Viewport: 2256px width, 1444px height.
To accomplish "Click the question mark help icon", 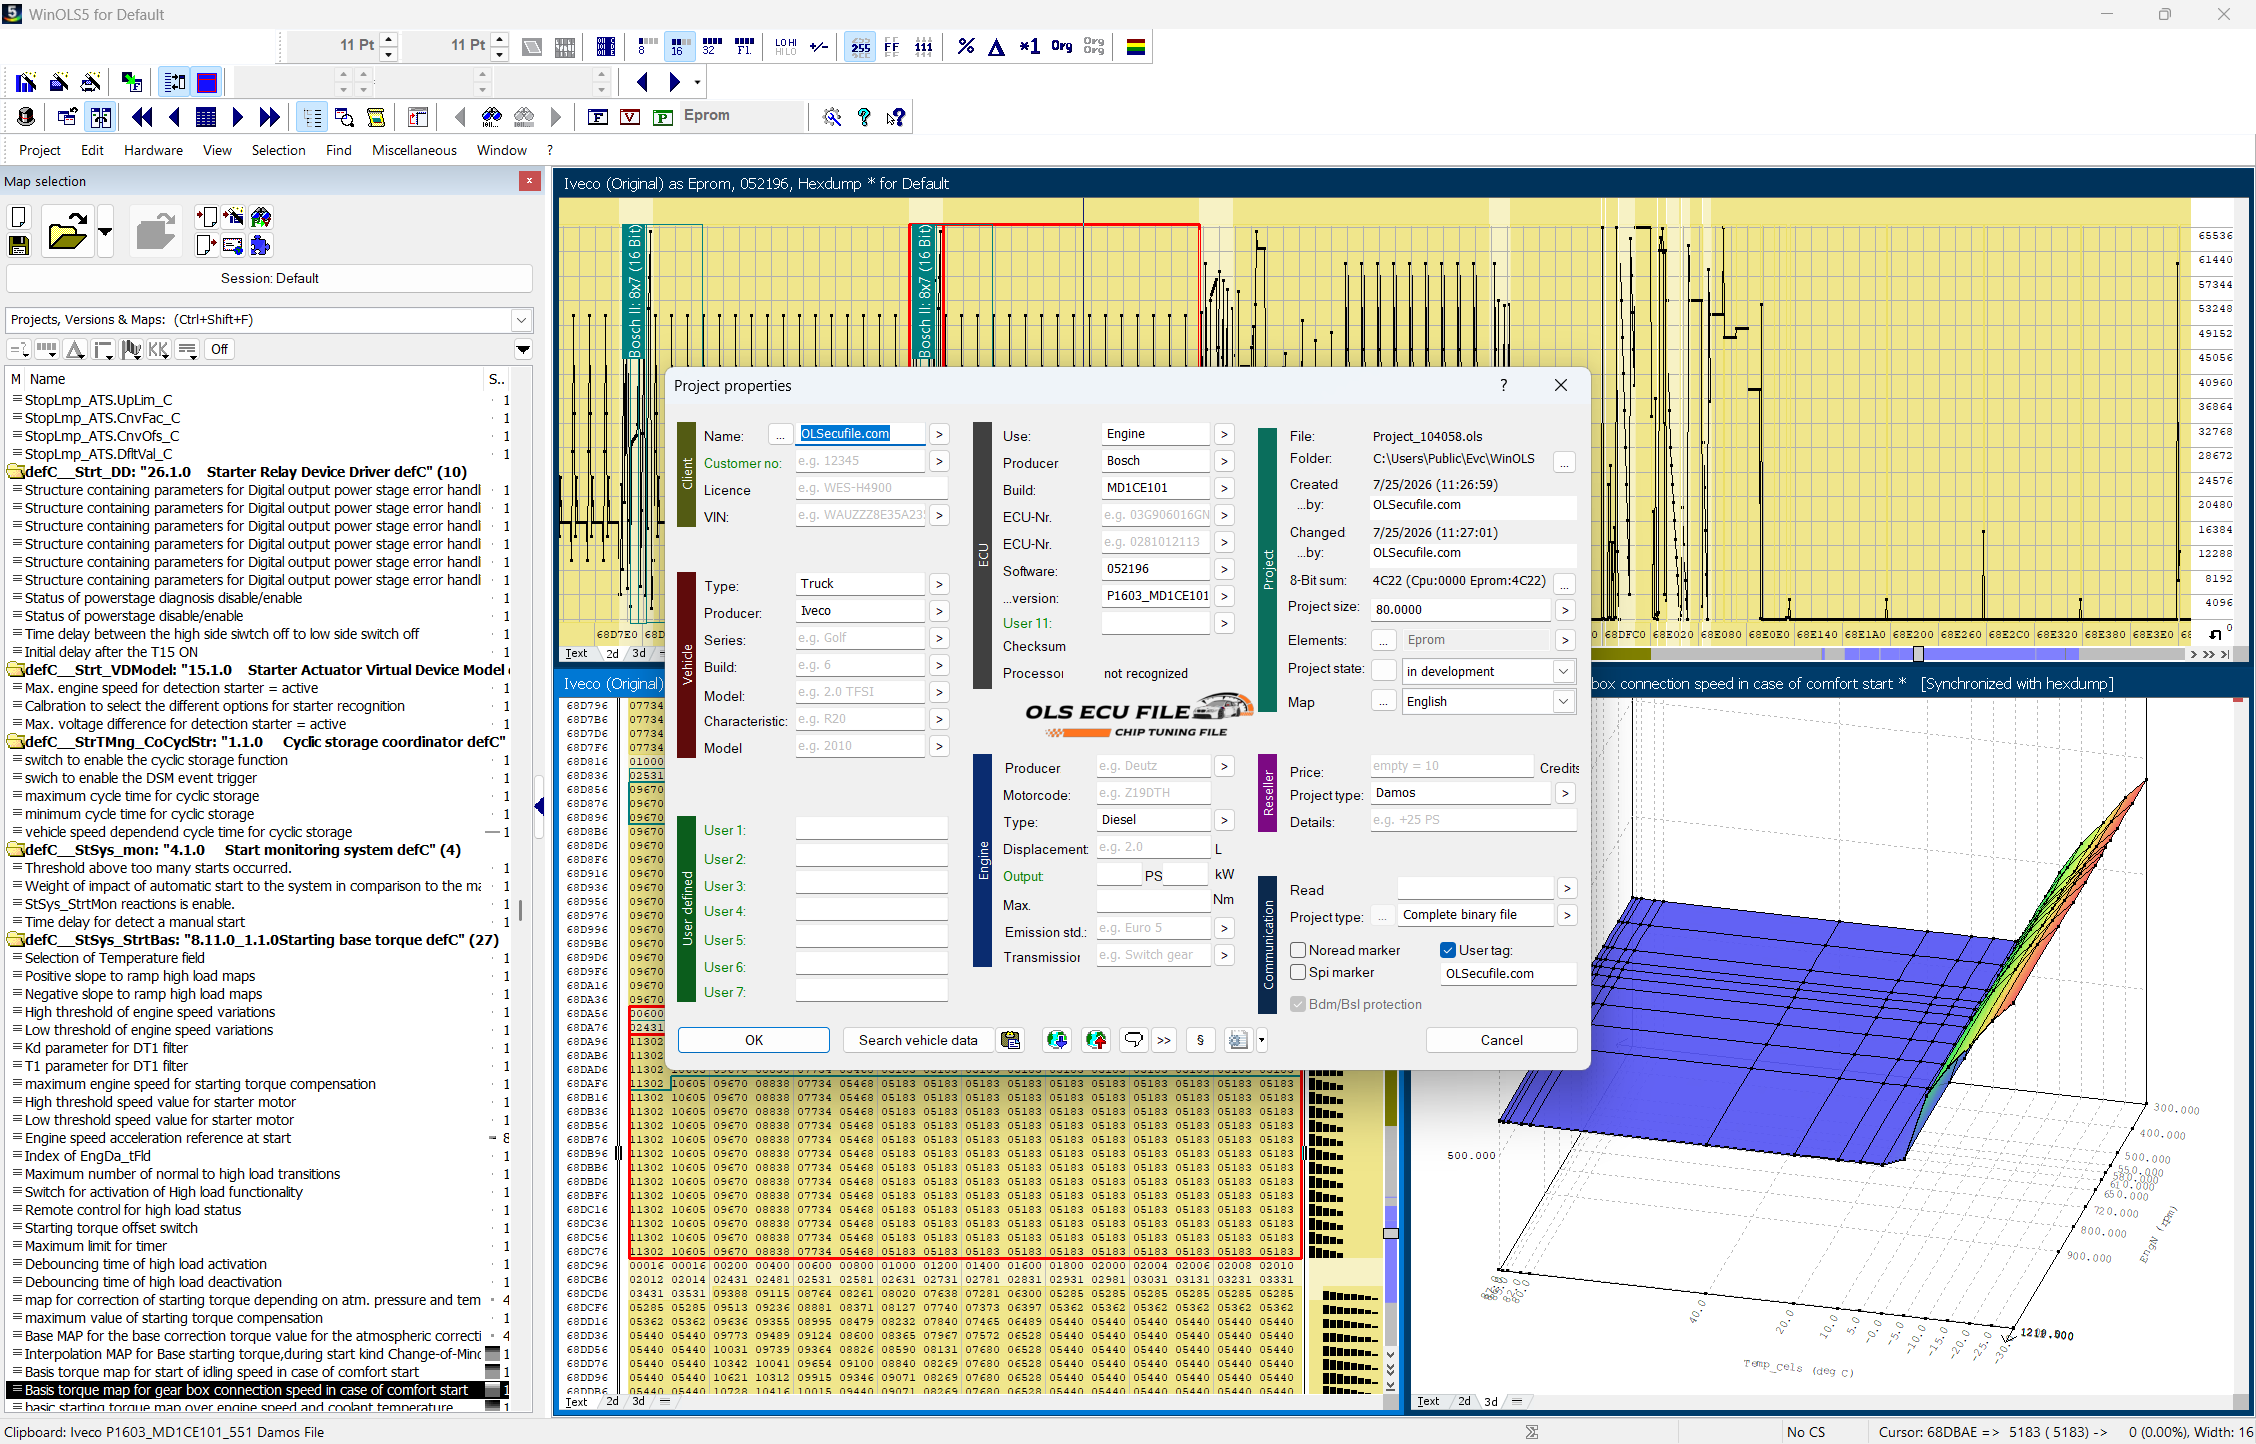I will coord(864,117).
